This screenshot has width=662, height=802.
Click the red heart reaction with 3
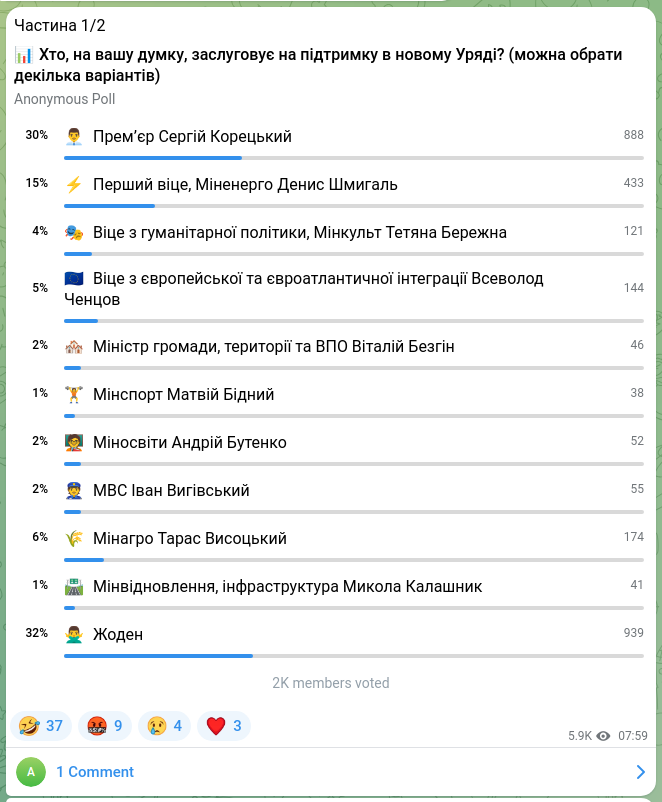pos(224,725)
